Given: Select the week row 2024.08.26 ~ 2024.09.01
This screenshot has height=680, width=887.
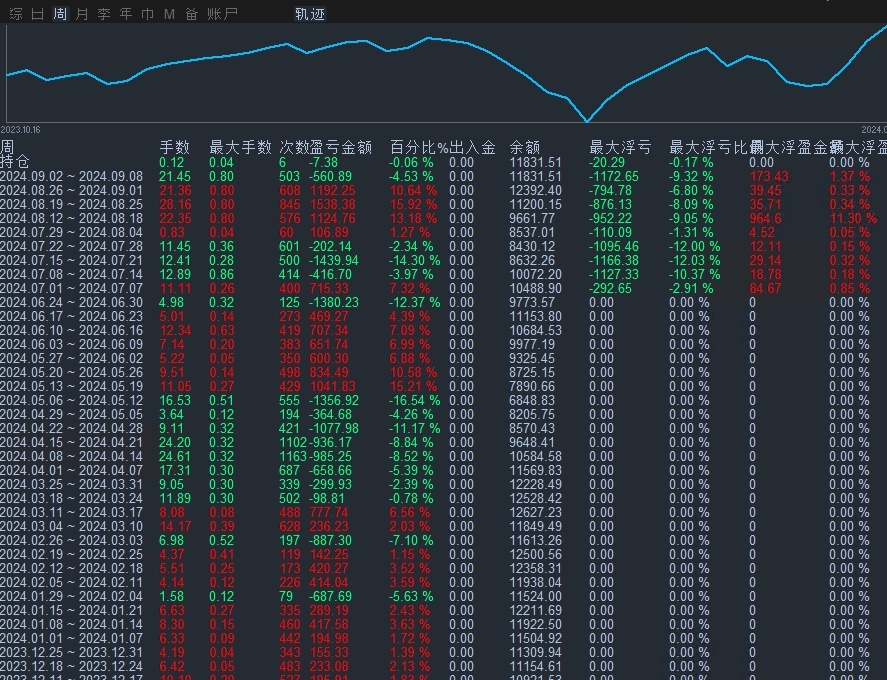Looking at the screenshot, I should [444, 191].
